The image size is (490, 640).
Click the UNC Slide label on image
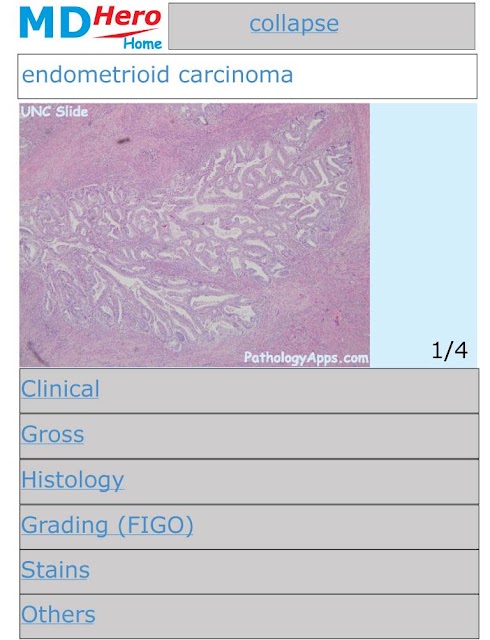tap(54, 111)
